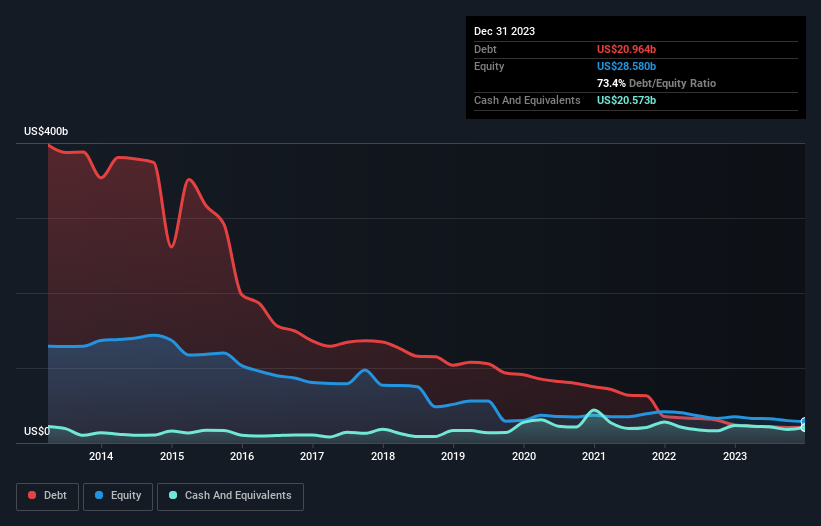
Task: Click the 2018 axis label
Action: pyautogui.click(x=383, y=456)
